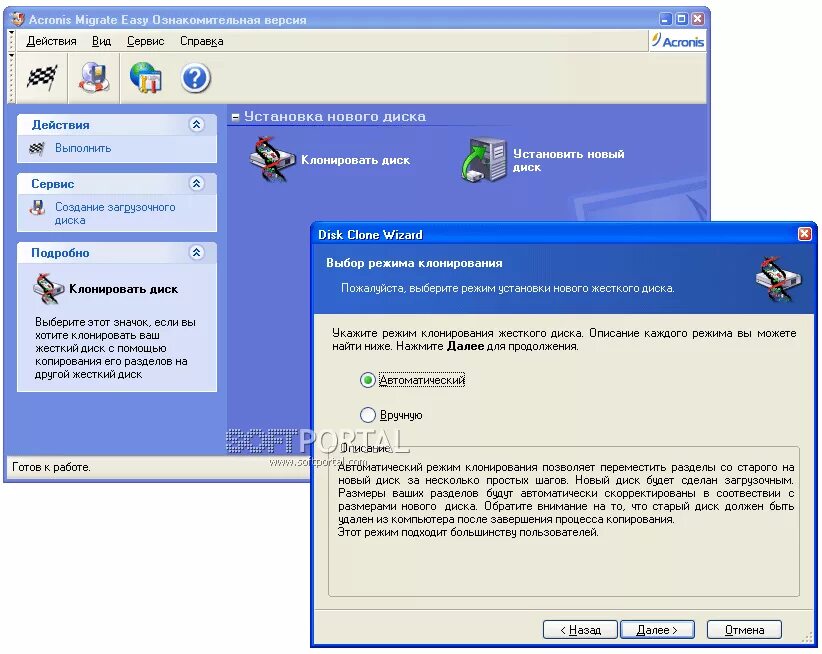Collapse the Сервис sidebar panel

pos(196,183)
